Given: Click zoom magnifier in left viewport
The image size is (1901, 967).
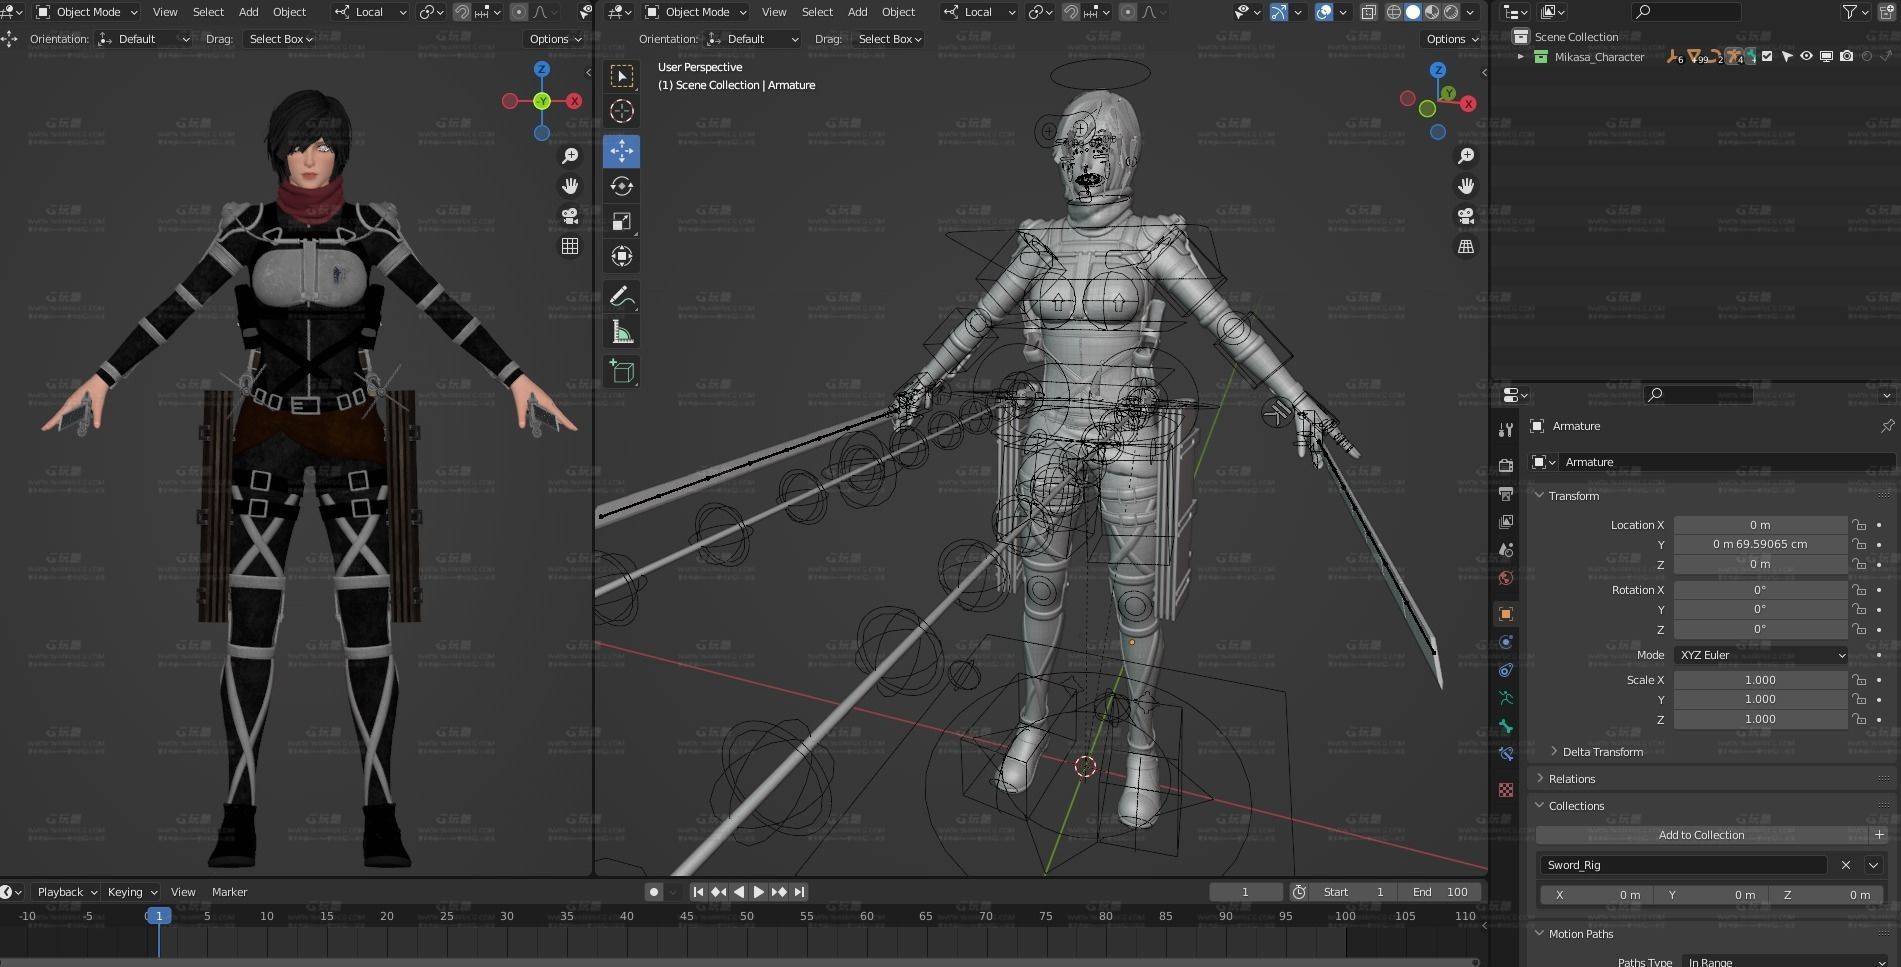Looking at the screenshot, I should [570, 156].
